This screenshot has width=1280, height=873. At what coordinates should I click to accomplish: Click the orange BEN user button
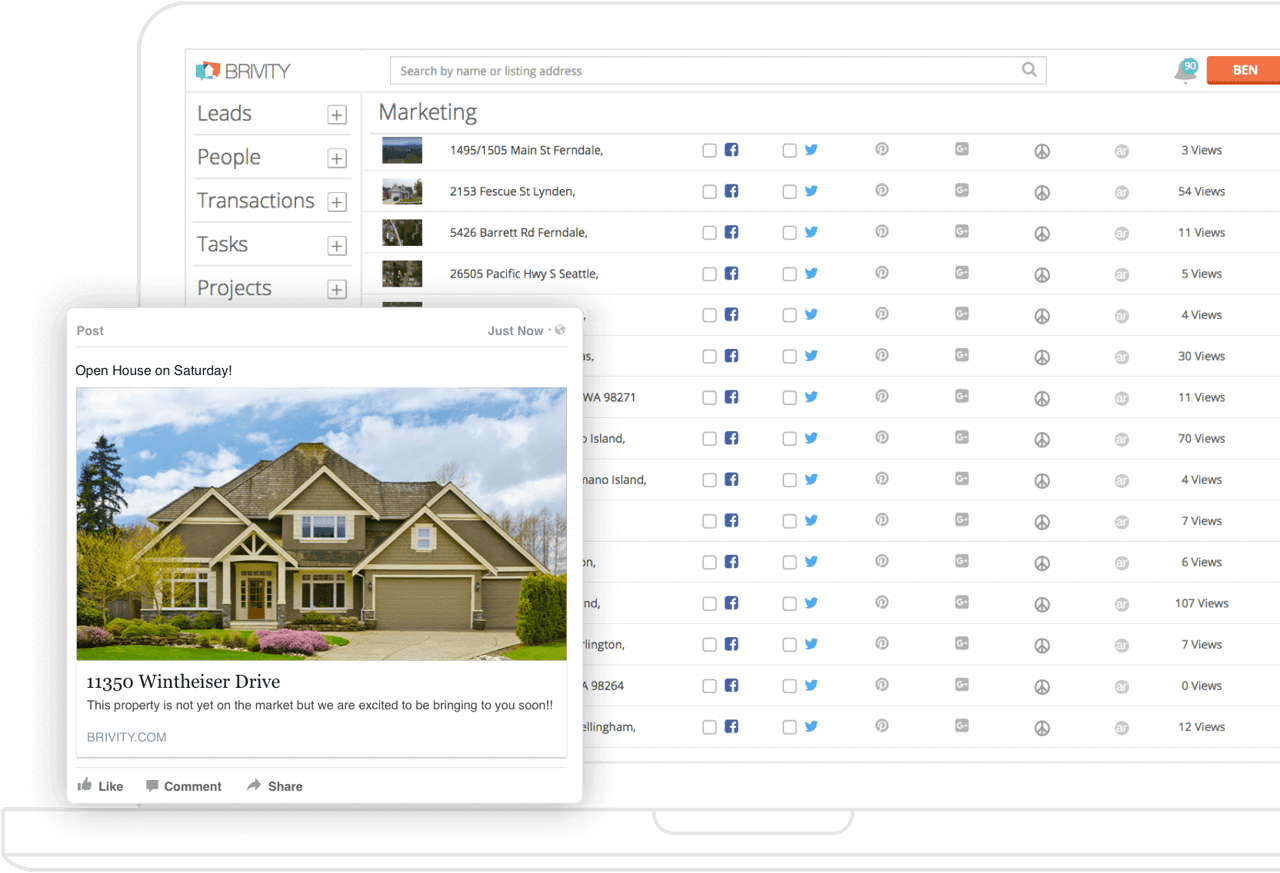pyautogui.click(x=1244, y=70)
